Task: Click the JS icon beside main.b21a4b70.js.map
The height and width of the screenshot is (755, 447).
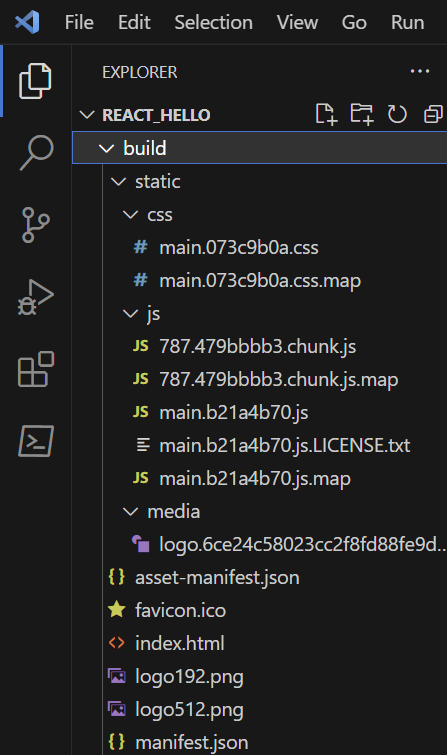Action: click(141, 478)
